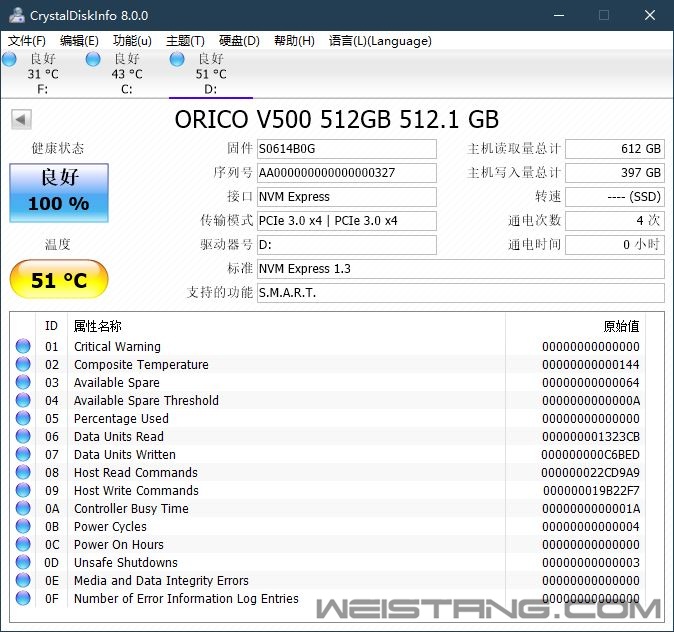Click the standard field NVM Express 1.3

click(461, 269)
